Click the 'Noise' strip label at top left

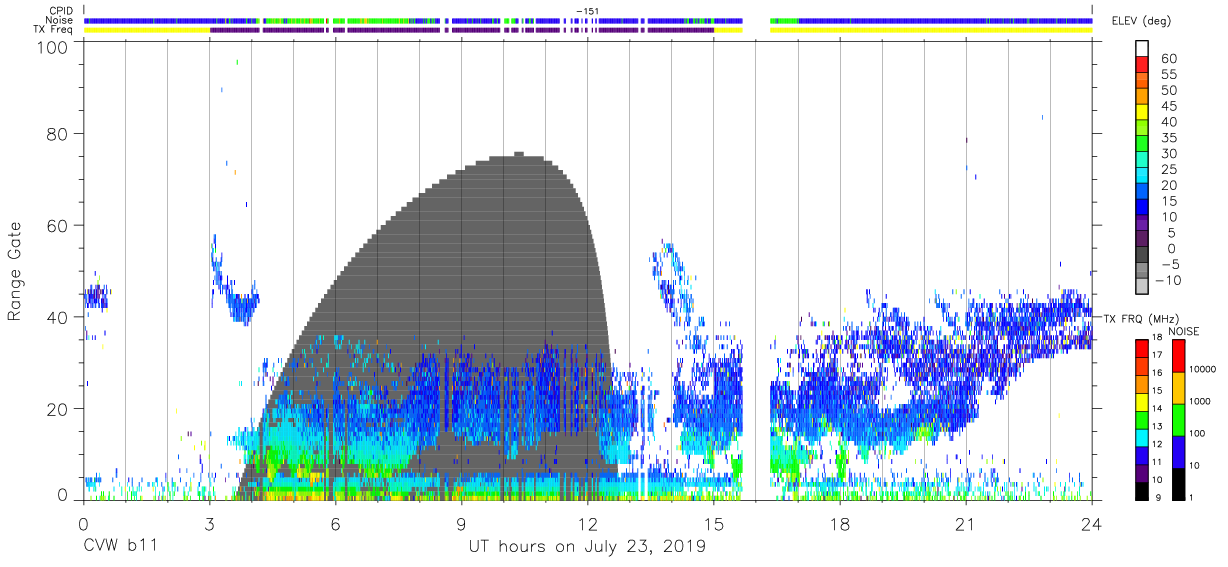tap(60, 20)
